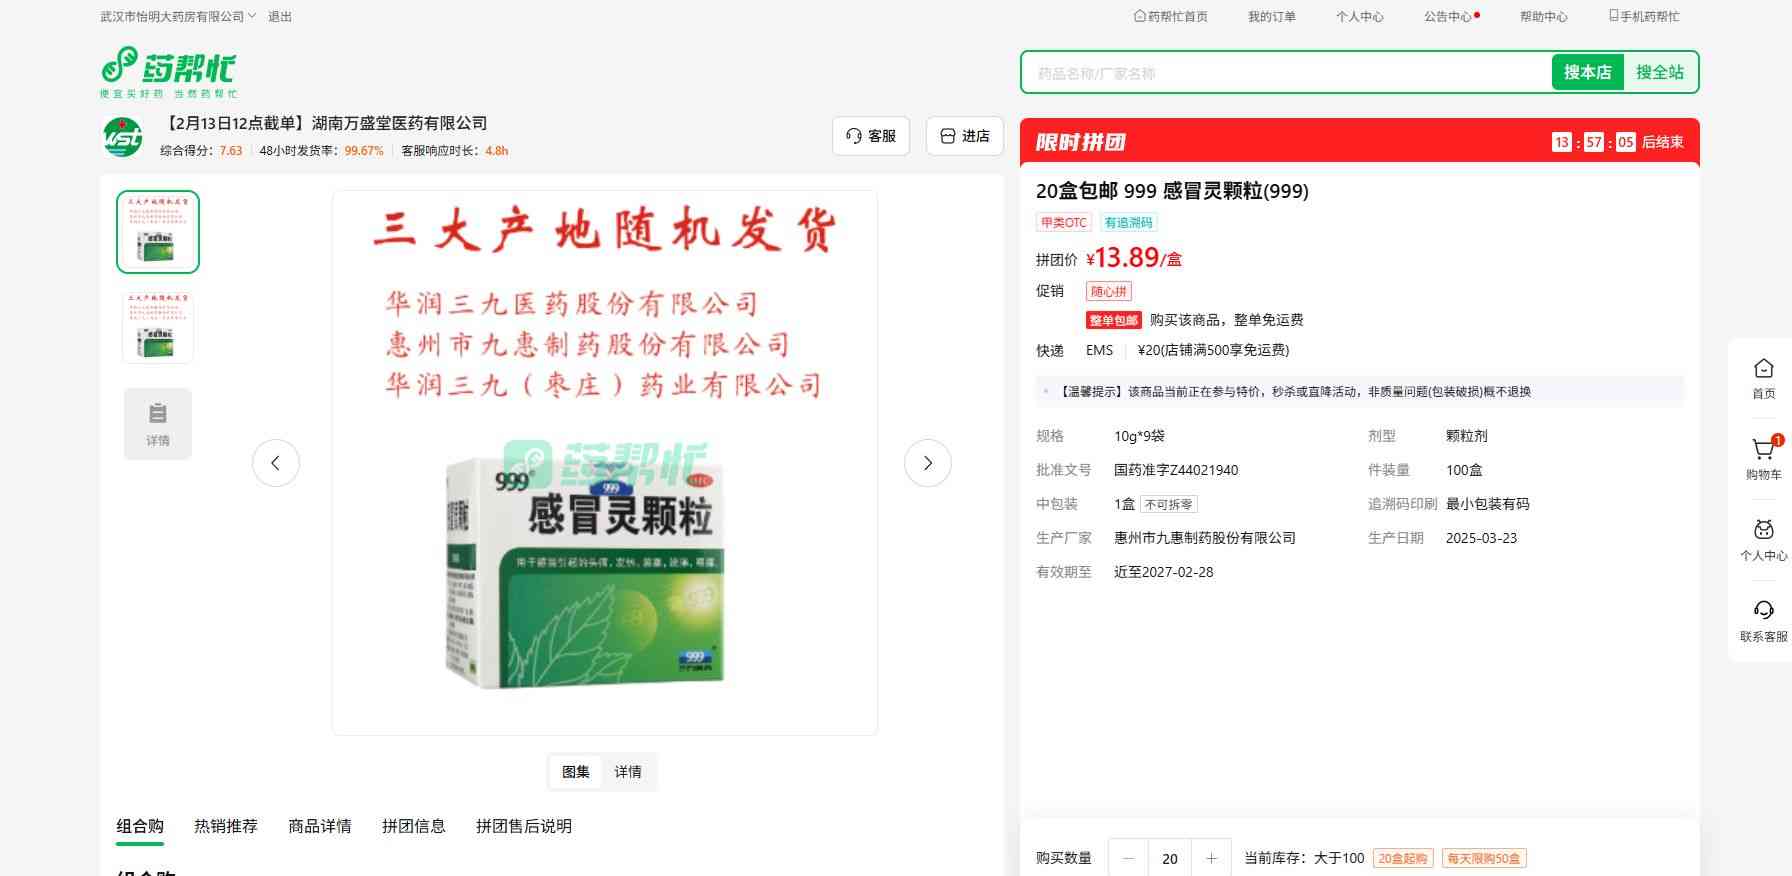Image resolution: width=1792 pixels, height=876 pixels.
Task: Contact support via 联系客服 sidebar icon
Action: coord(1763,620)
